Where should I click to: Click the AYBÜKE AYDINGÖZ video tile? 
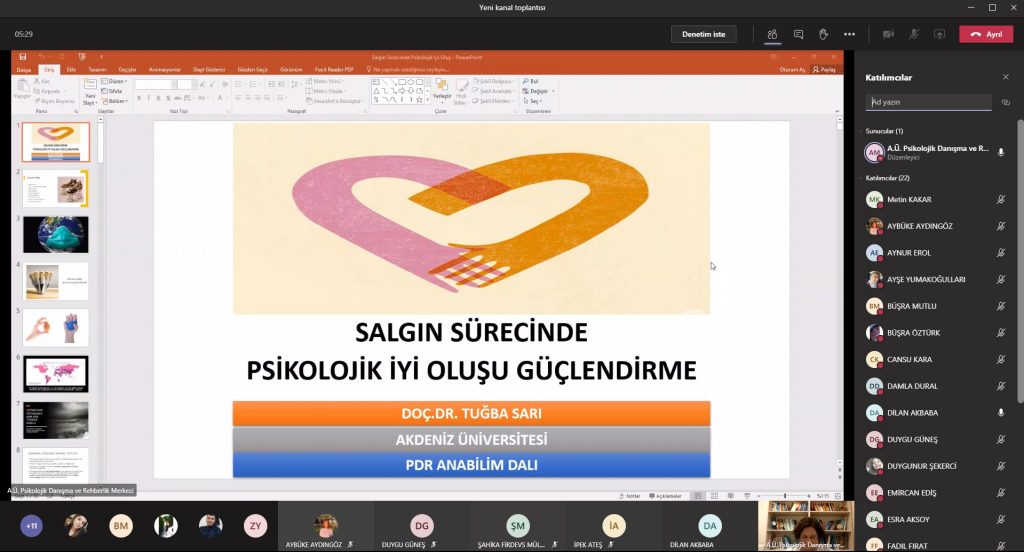pos(325,527)
